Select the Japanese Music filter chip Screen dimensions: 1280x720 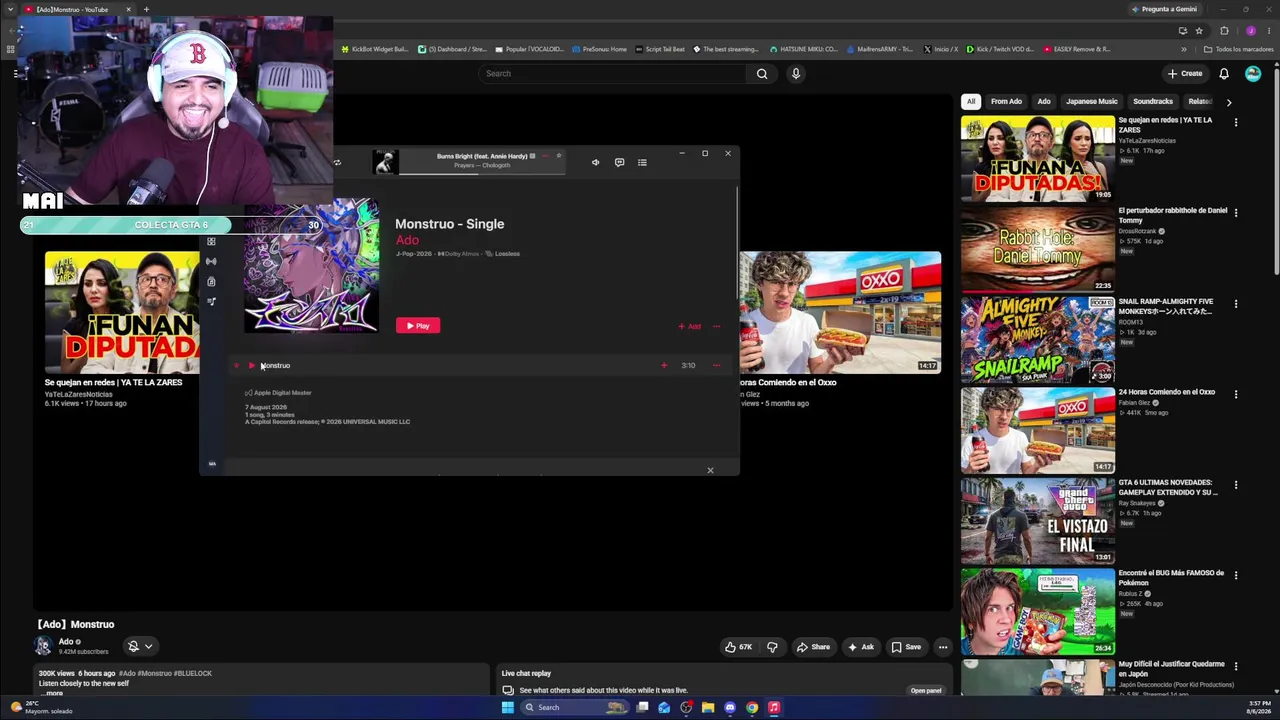[x=1092, y=101]
